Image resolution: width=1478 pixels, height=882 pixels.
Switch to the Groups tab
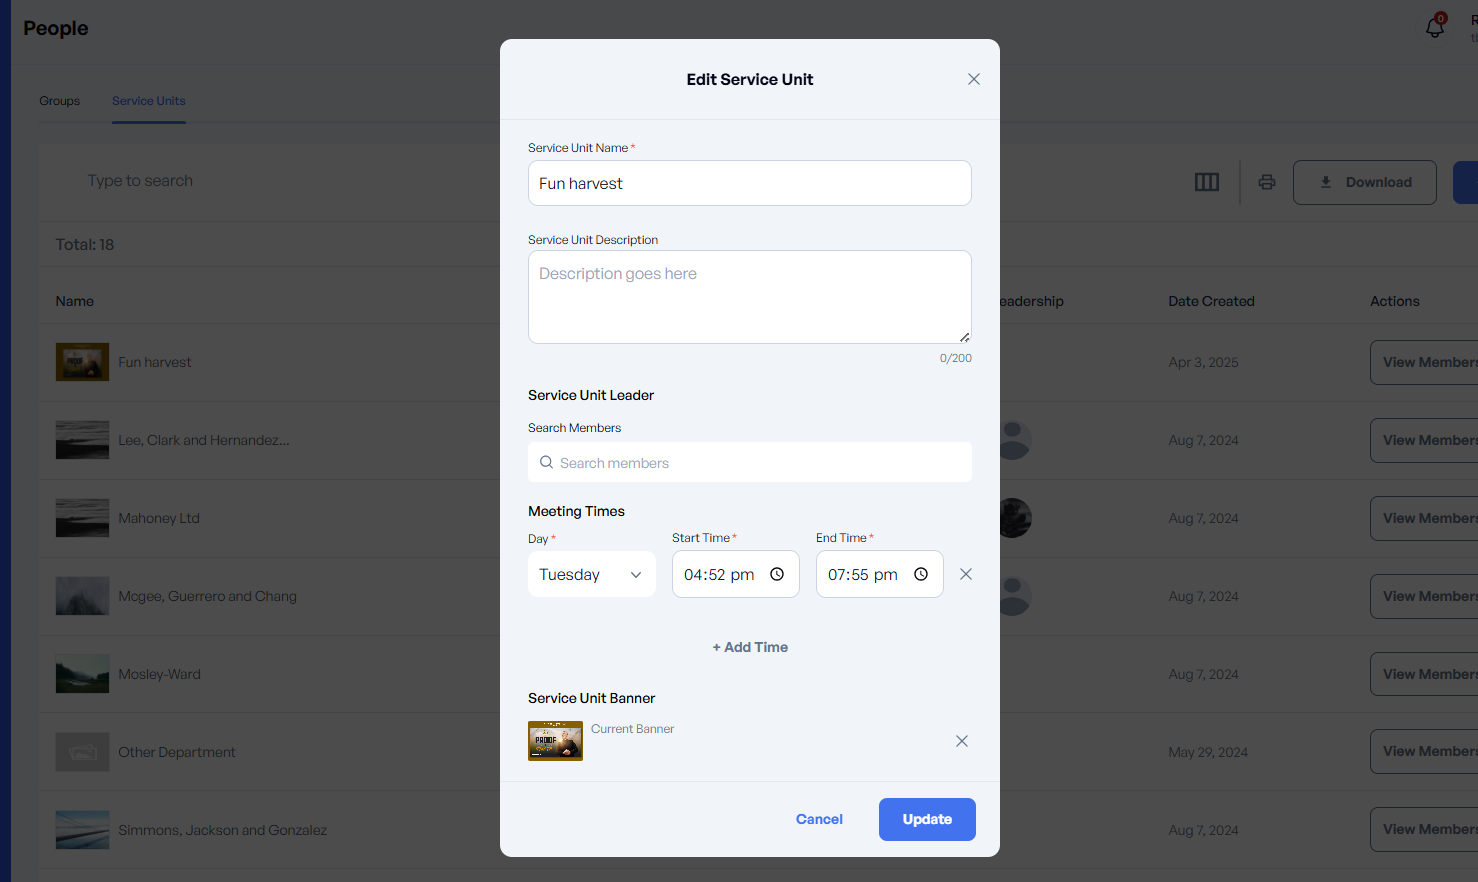click(60, 101)
